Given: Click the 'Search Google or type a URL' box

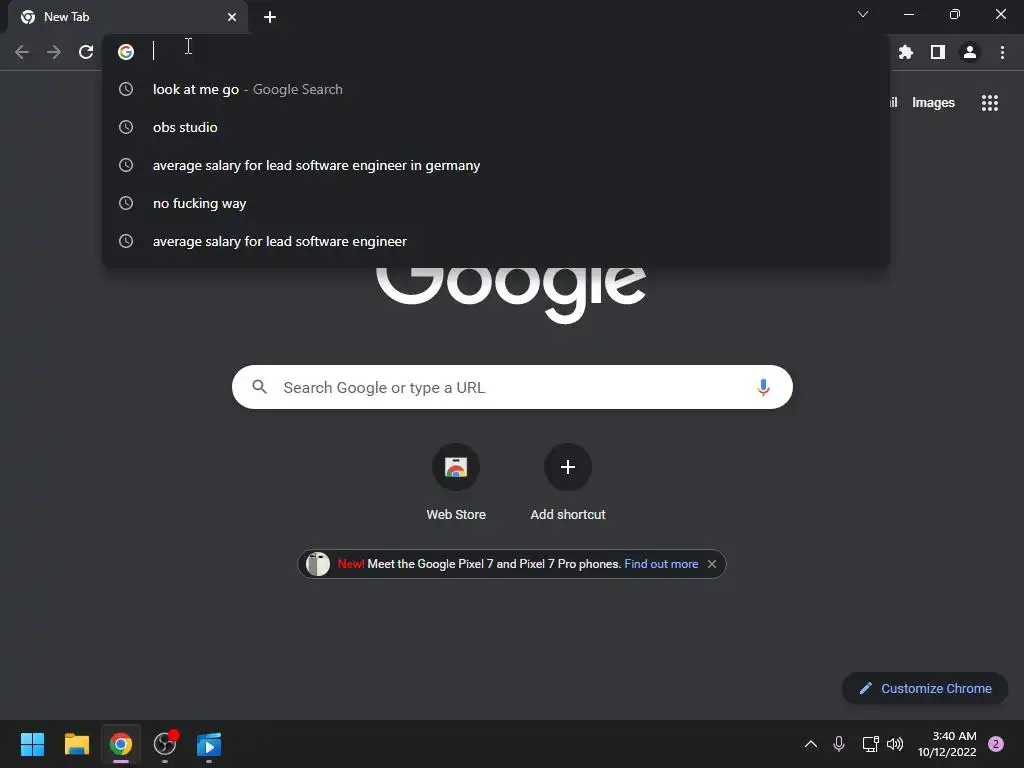Looking at the screenshot, I should (512, 387).
